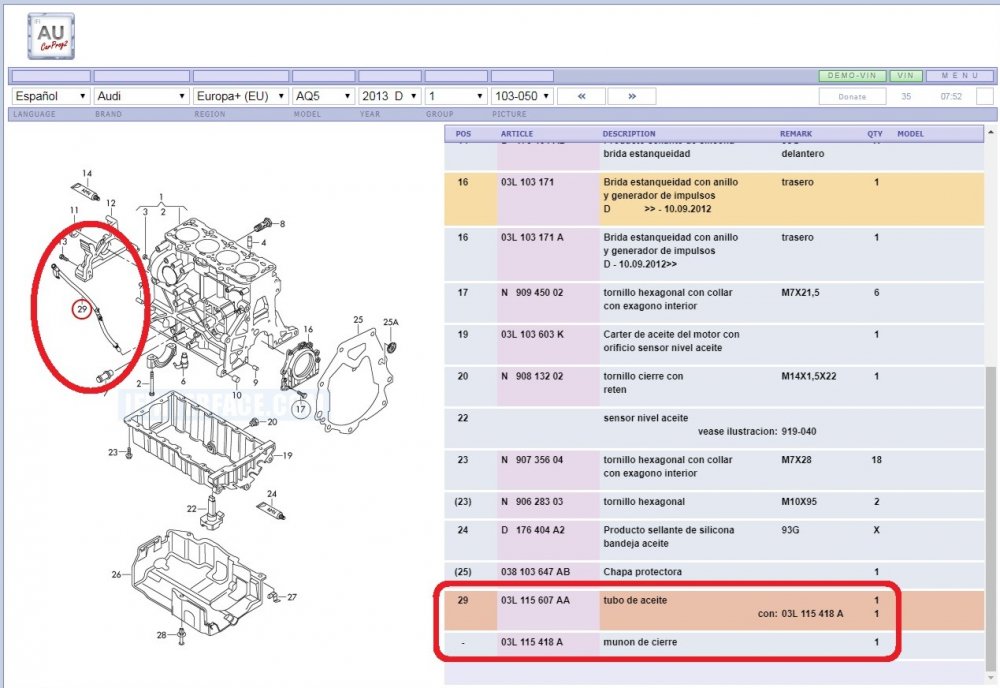1000x688 pixels.
Task: Select article 038 103 647 AB
Action: (x=535, y=572)
